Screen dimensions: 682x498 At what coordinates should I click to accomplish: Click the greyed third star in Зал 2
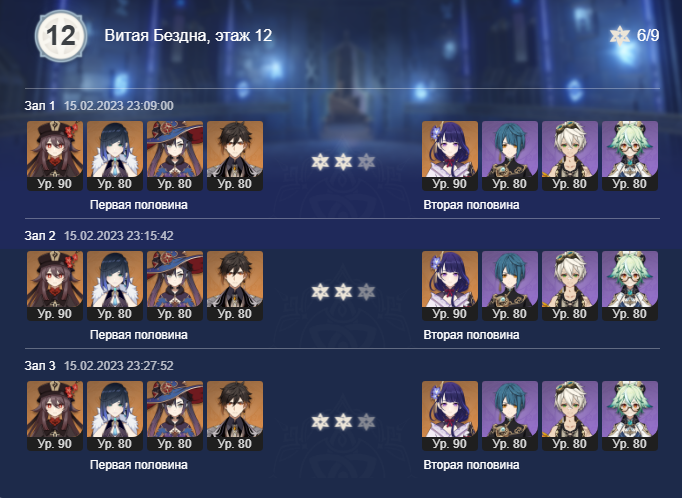(x=366, y=292)
